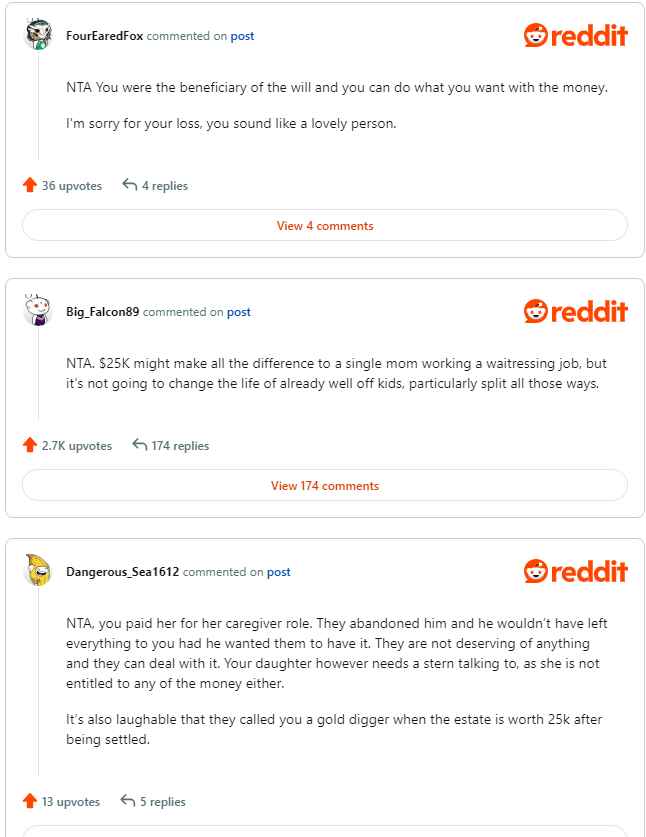Expand the View 174 comments button
The image size is (646, 837).
(x=325, y=486)
